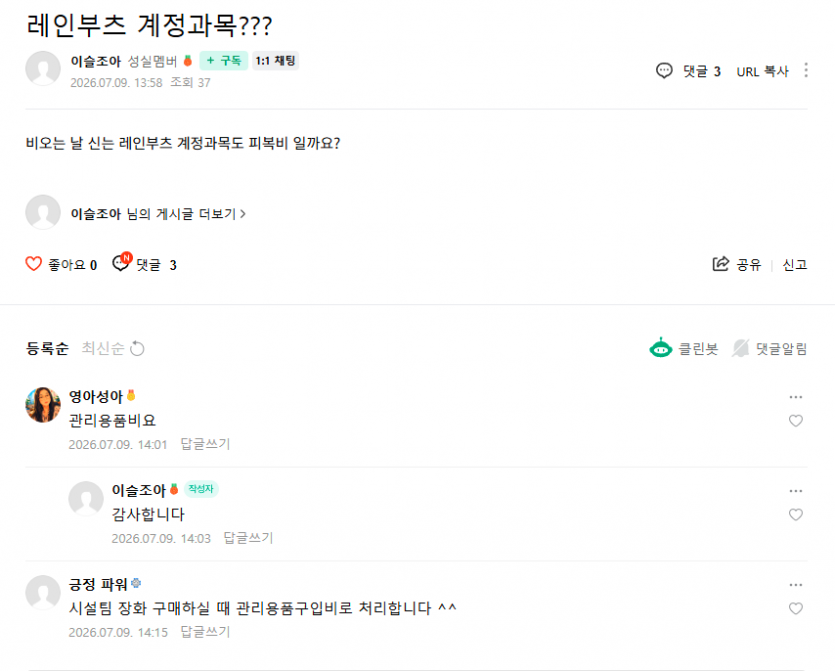Viewport: 835px width, 671px height.
Task: Open 이슬조아 님의 게시글 더보기 link
Action: tap(158, 214)
